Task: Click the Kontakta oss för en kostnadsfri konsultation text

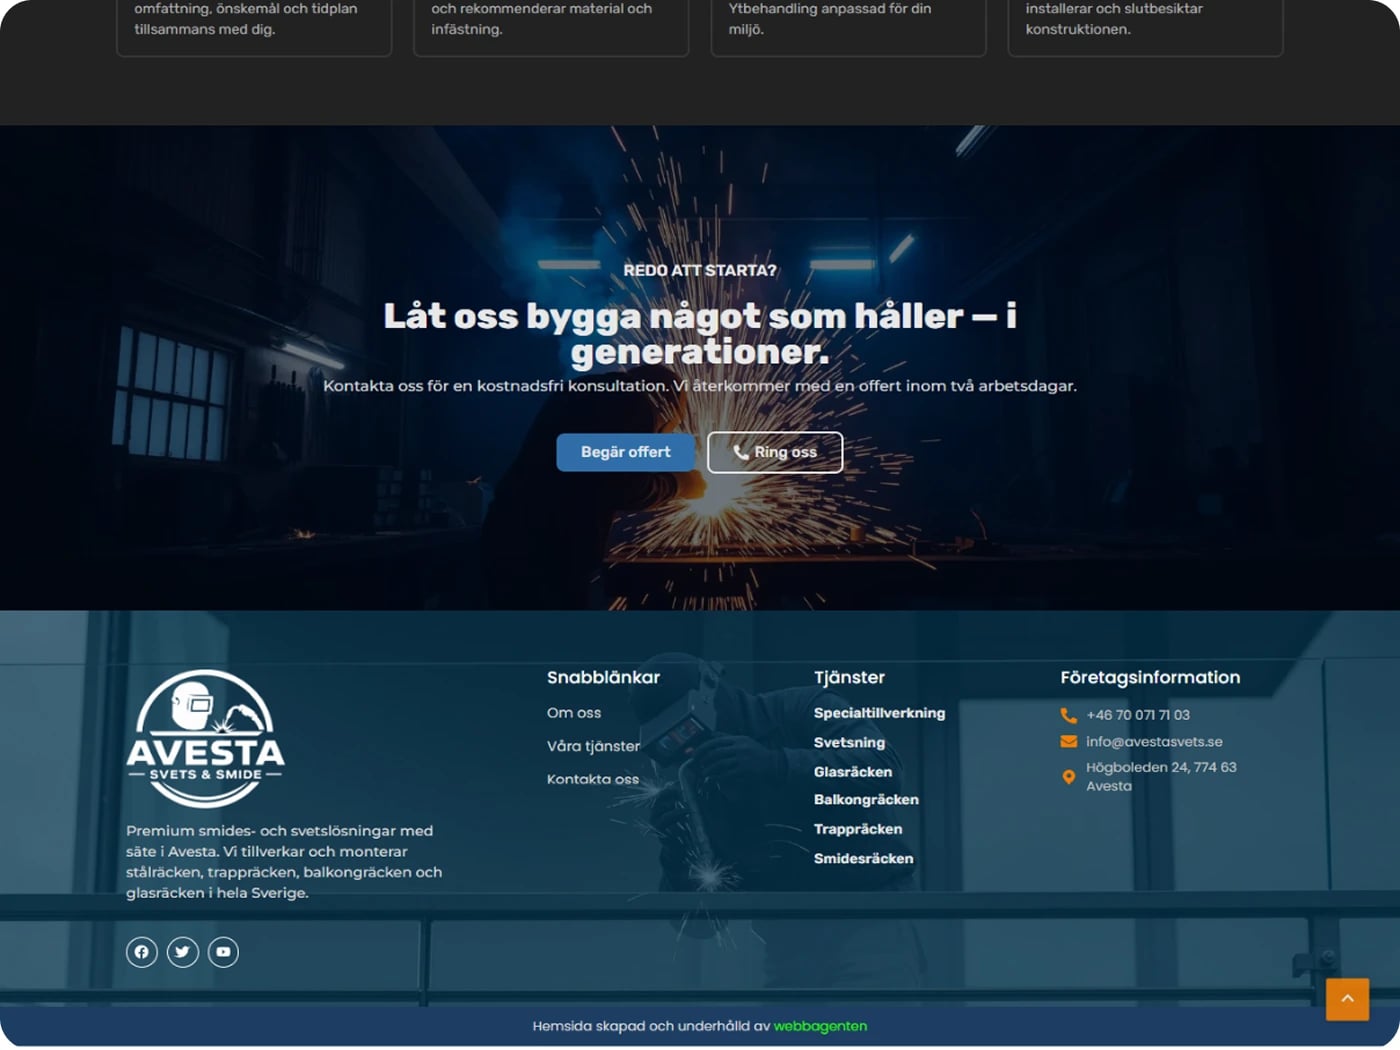Action: point(700,386)
